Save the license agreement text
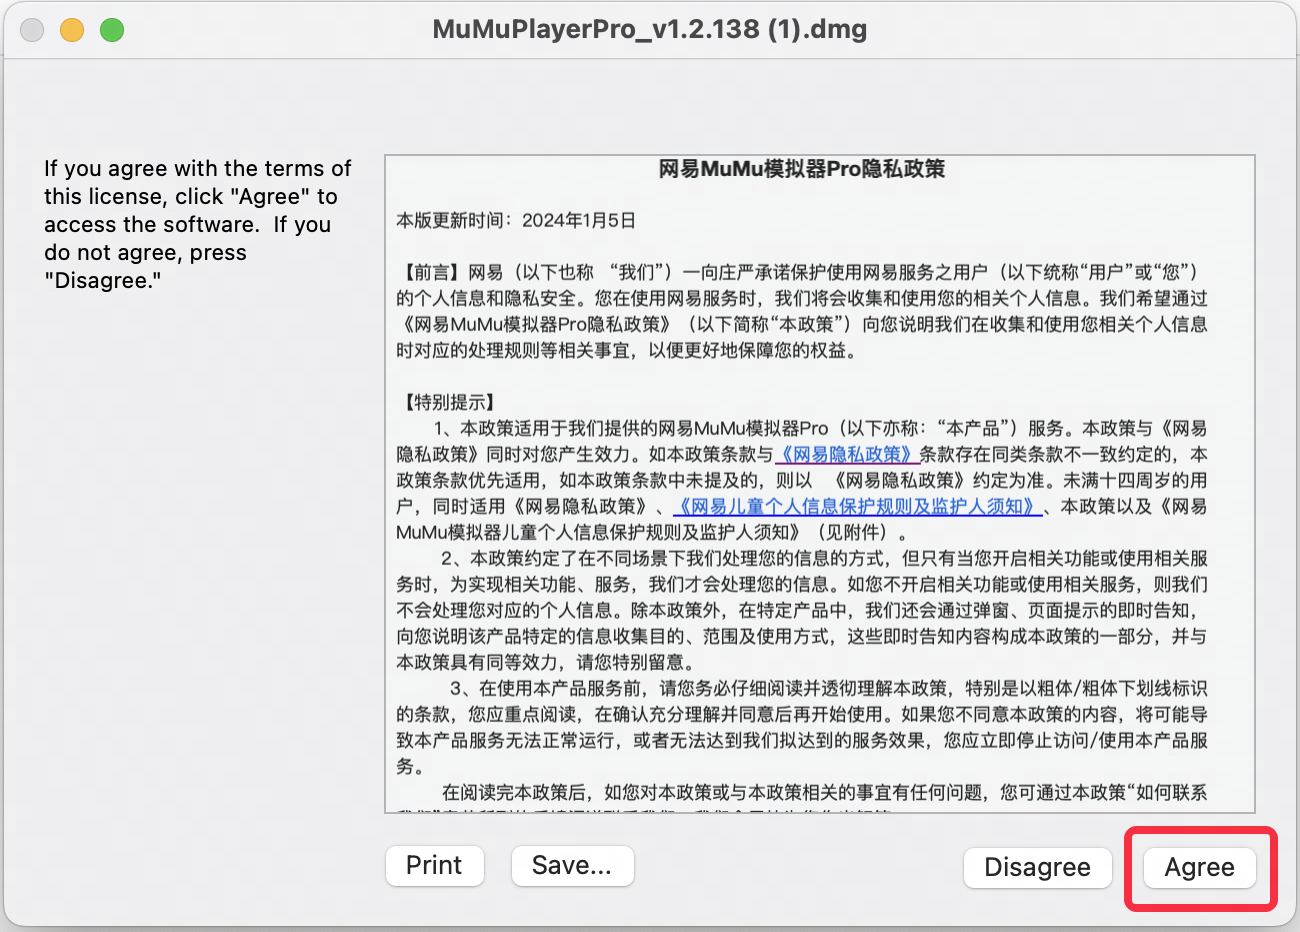1300x932 pixels. tap(572, 865)
